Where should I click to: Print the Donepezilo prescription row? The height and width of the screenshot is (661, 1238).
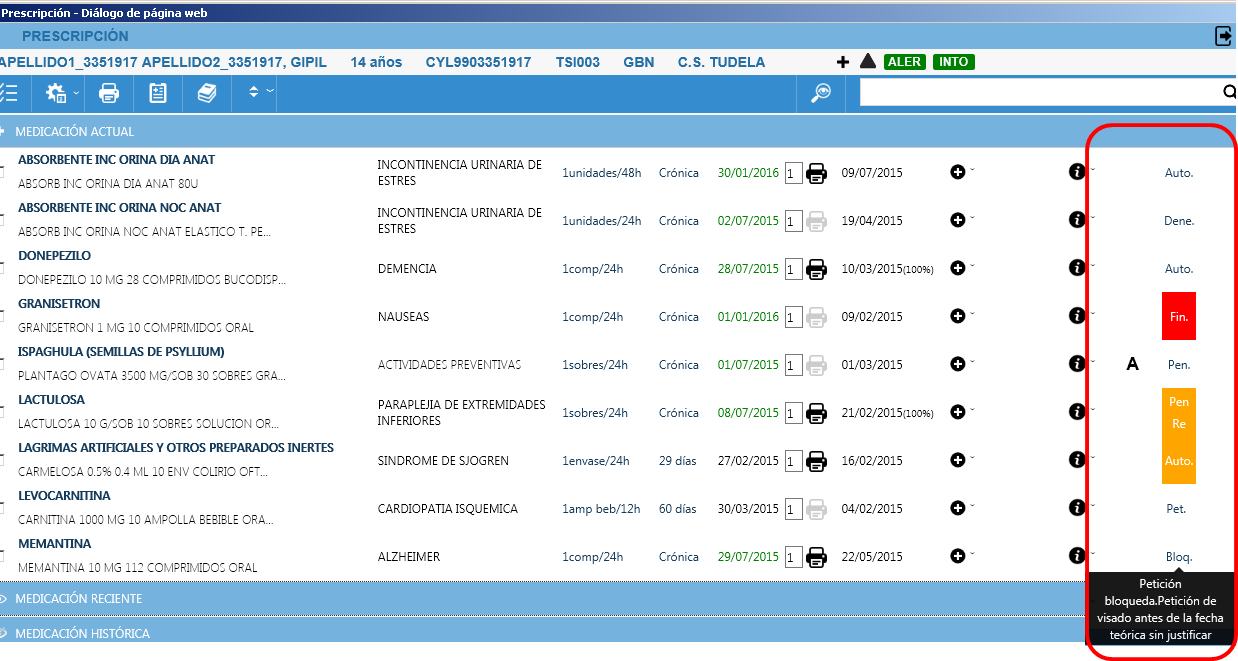(817, 269)
